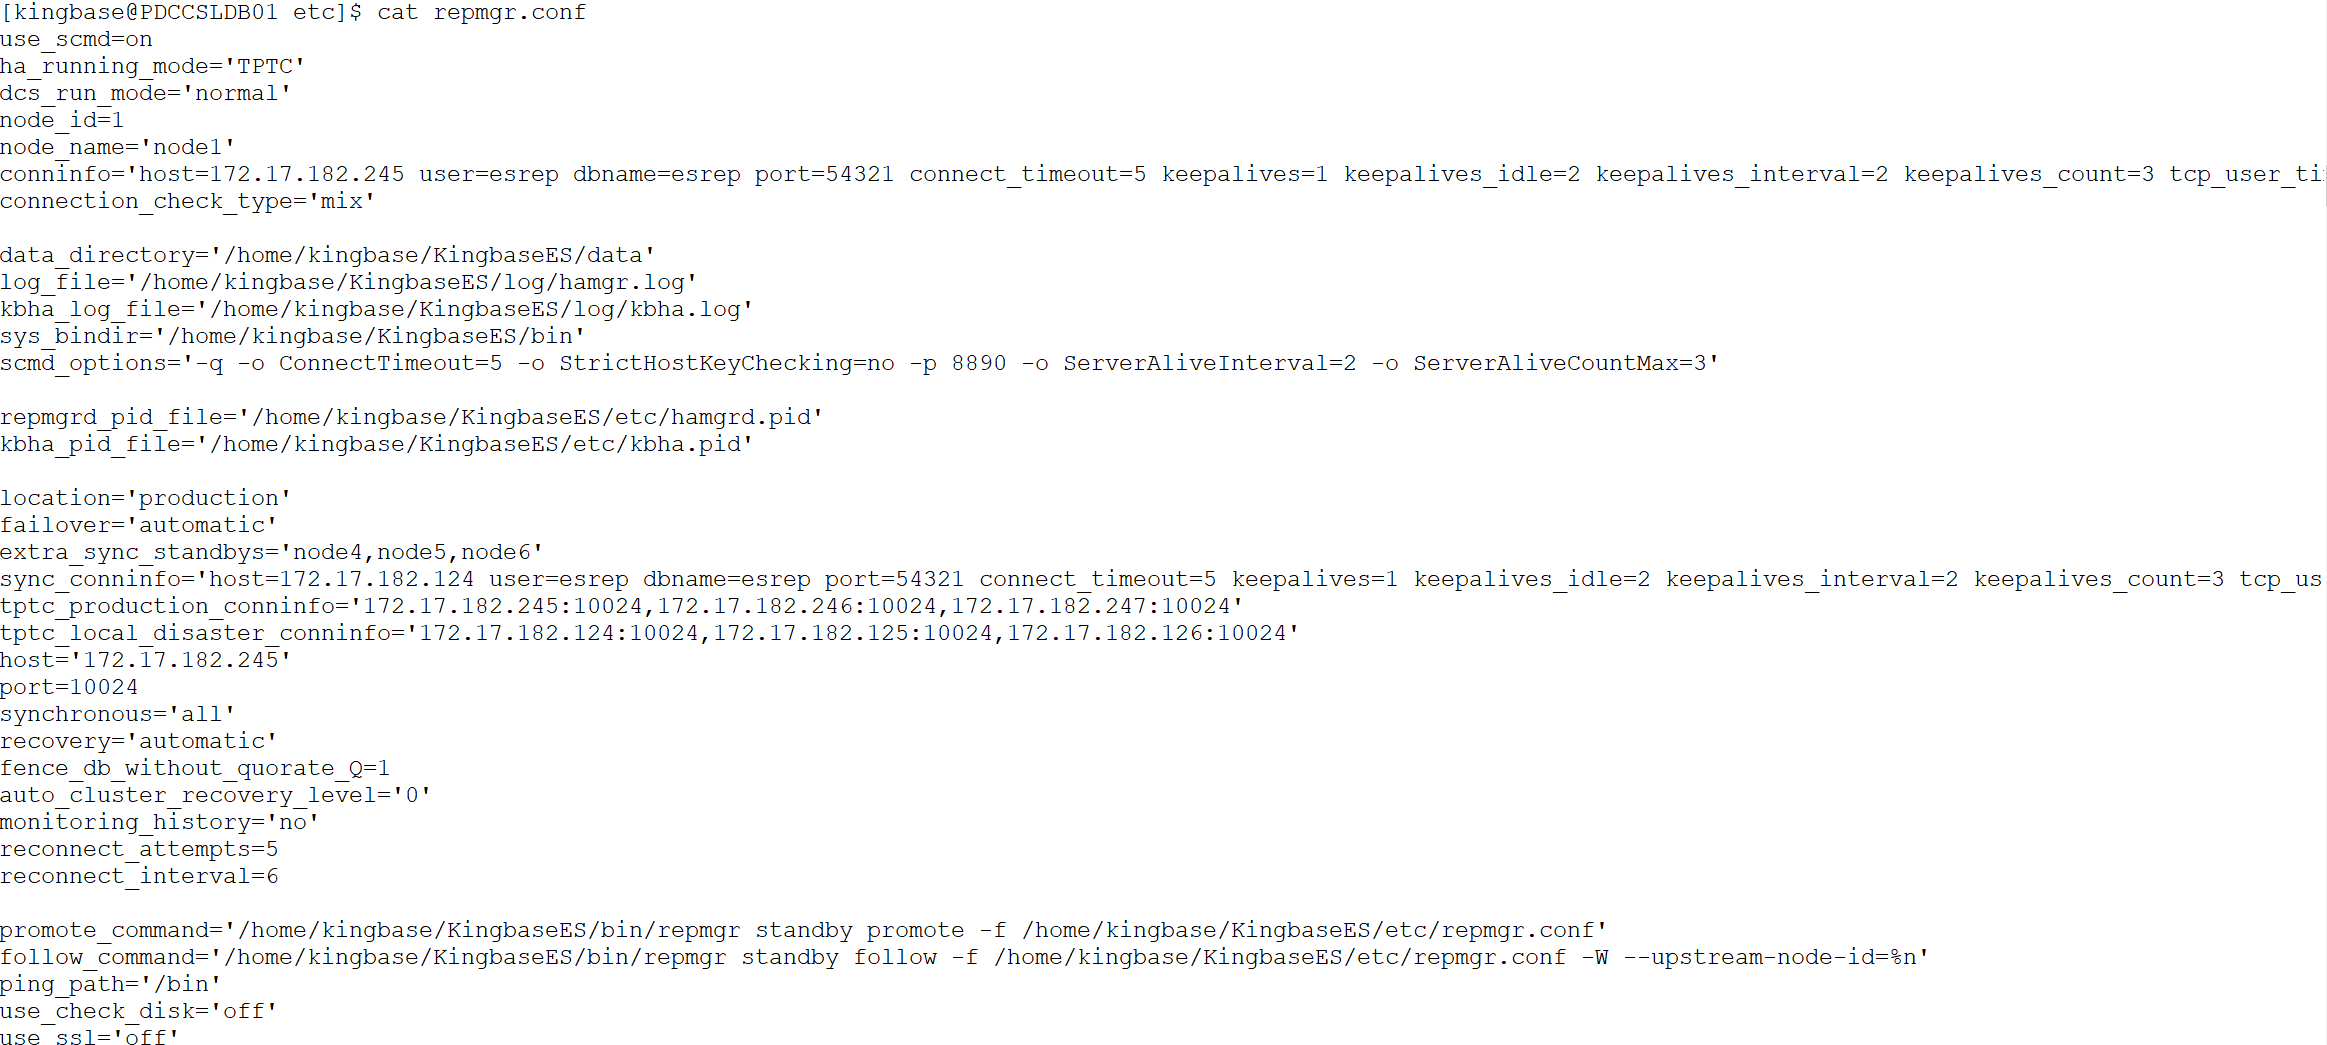
Task: Click the ha_running_mode='TPTC' line
Action: click(x=152, y=67)
